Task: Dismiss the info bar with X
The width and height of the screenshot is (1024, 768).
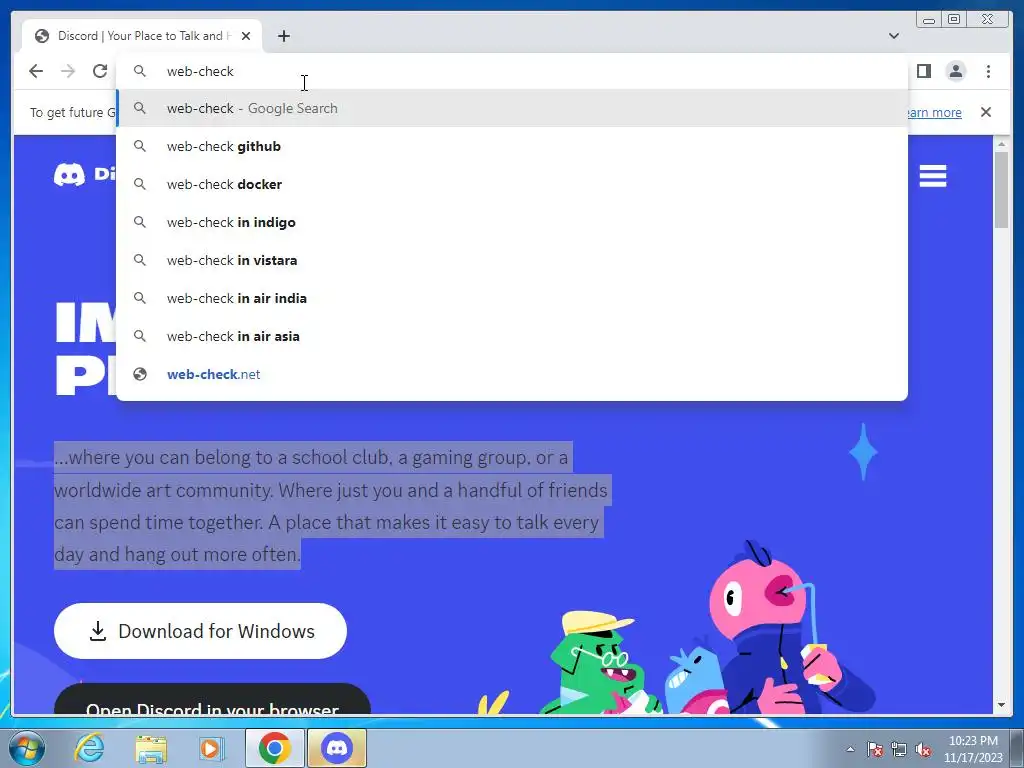Action: point(986,112)
